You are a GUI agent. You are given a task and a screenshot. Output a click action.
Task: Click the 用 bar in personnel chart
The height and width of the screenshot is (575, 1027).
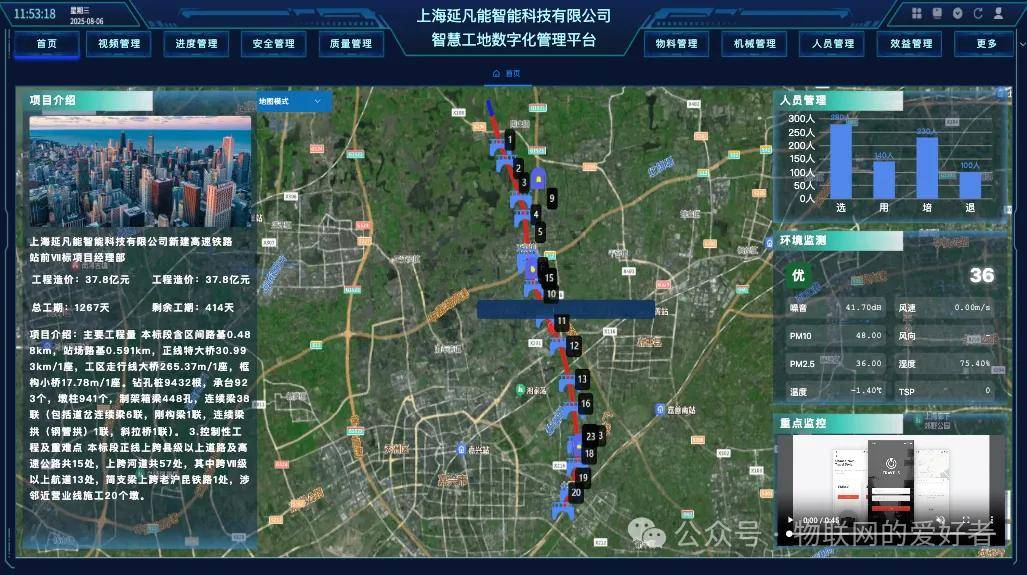click(x=884, y=179)
